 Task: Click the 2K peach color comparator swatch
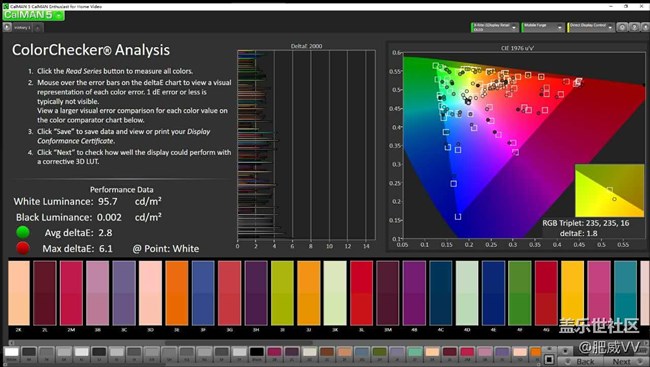(19, 293)
